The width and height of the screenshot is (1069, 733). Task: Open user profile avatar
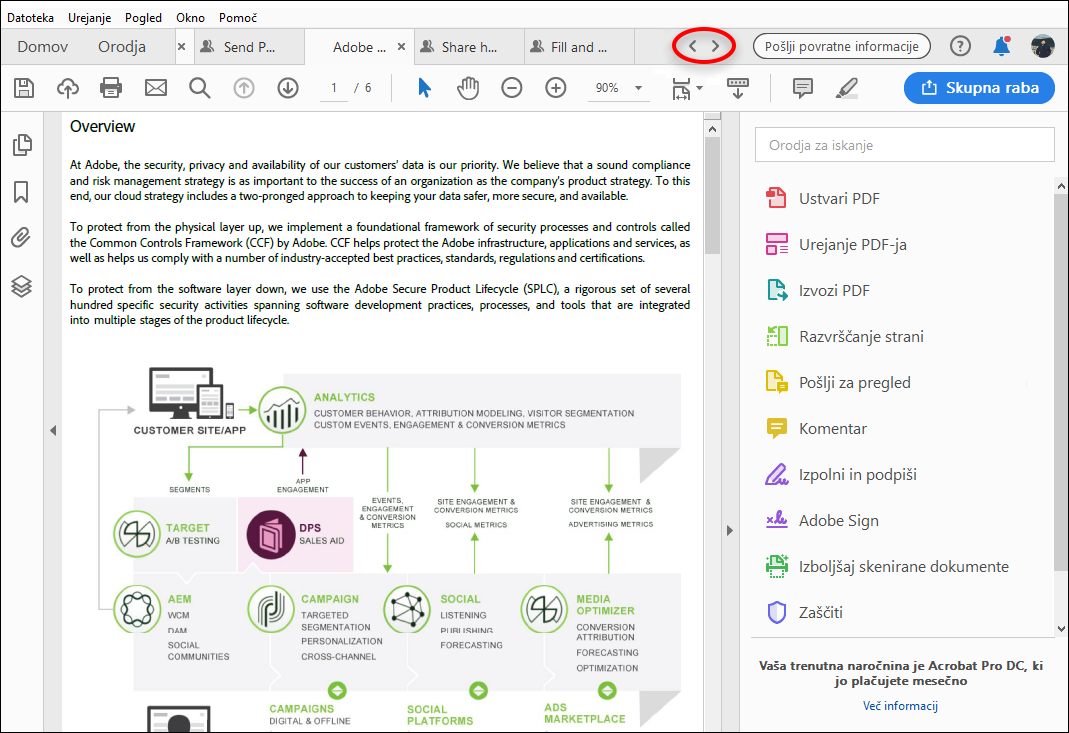(1042, 46)
